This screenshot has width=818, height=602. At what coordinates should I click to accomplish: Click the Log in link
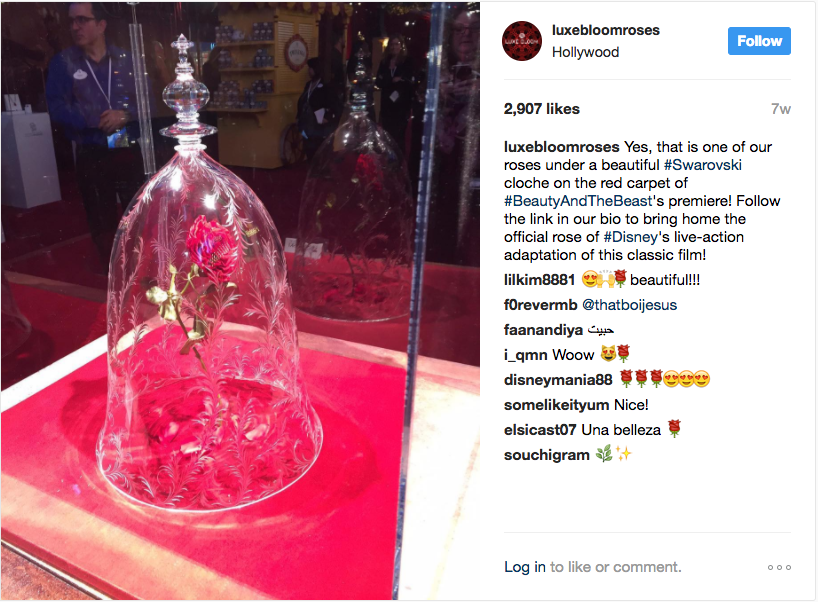coord(525,567)
